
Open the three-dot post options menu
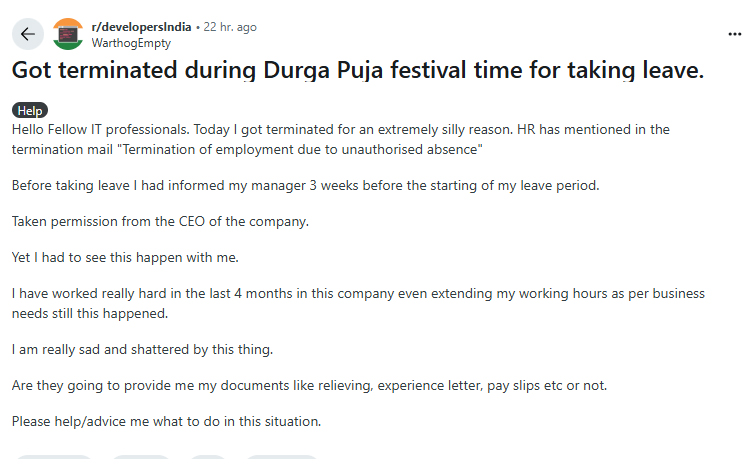tap(735, 34)
